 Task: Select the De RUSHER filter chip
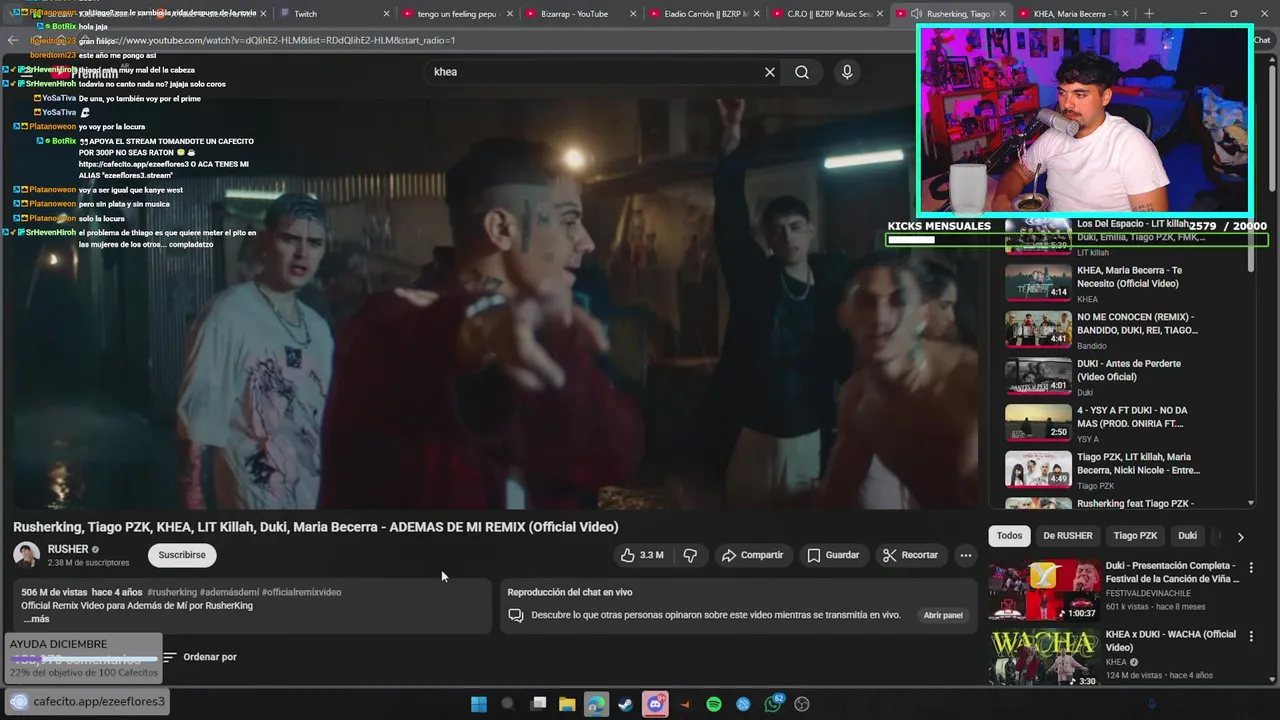click(x=1068, y=536)
